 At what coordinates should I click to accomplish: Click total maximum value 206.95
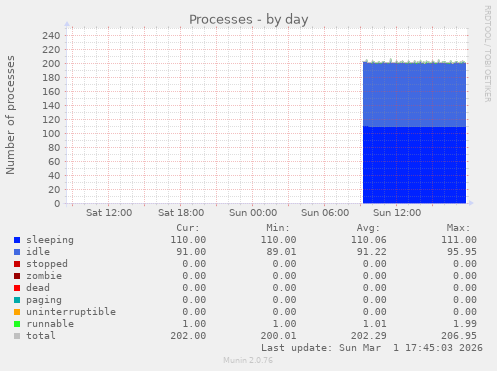pos(459,336)
